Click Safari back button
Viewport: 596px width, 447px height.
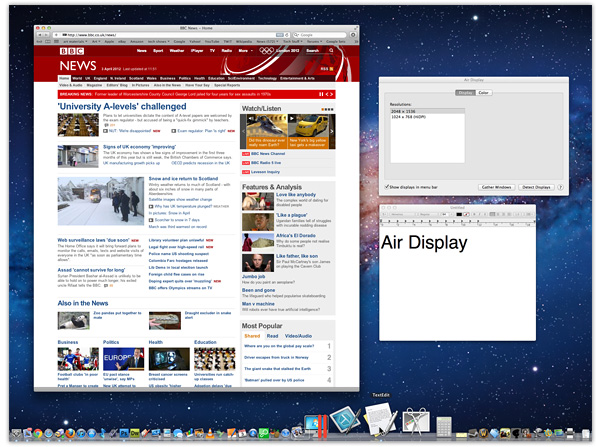coord(40,35)
